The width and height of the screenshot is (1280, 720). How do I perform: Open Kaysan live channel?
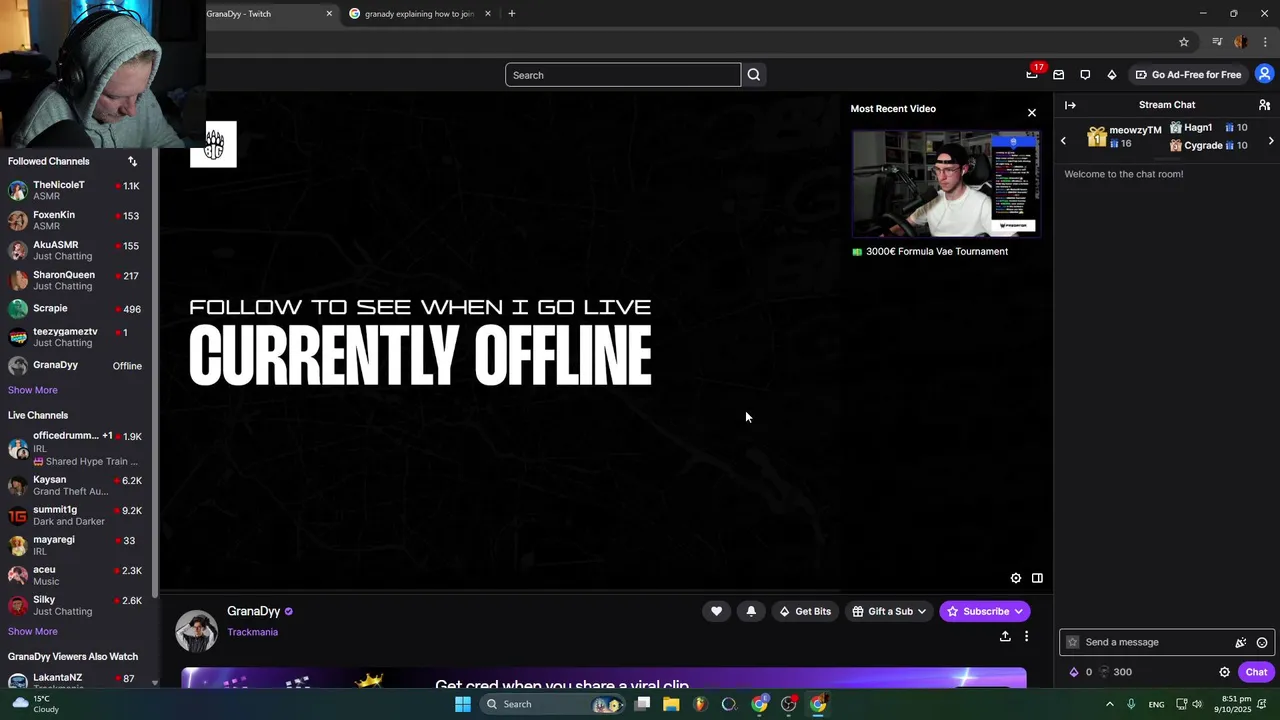(x=76, y=485)
